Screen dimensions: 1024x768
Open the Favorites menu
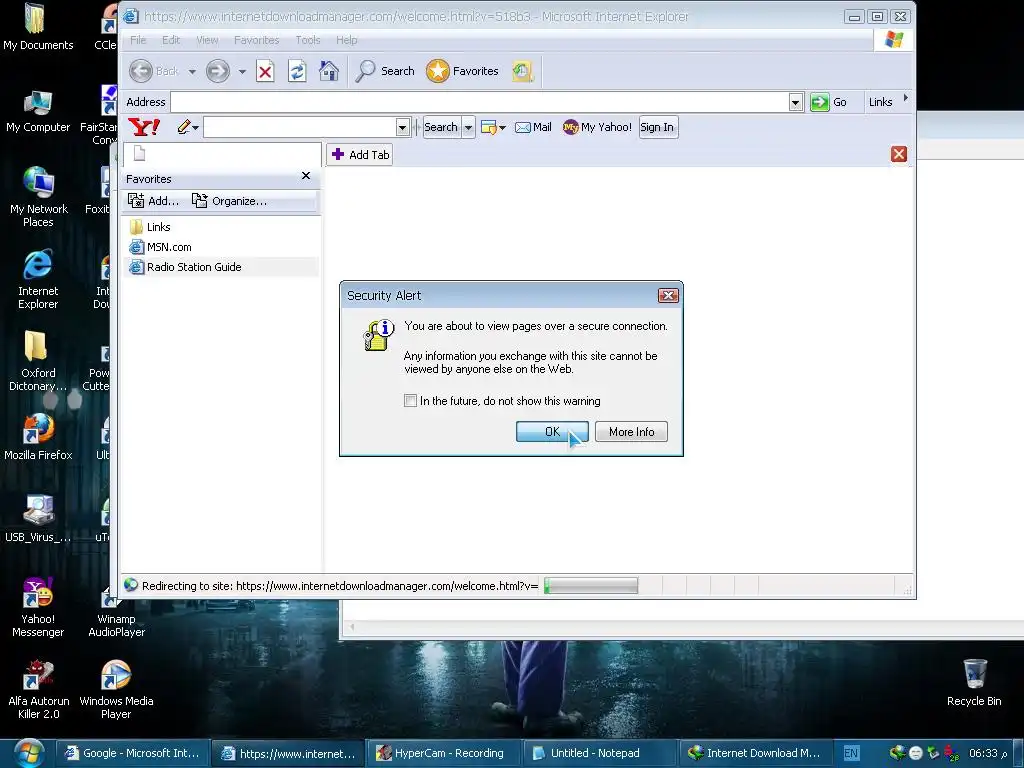click(257, 40)
